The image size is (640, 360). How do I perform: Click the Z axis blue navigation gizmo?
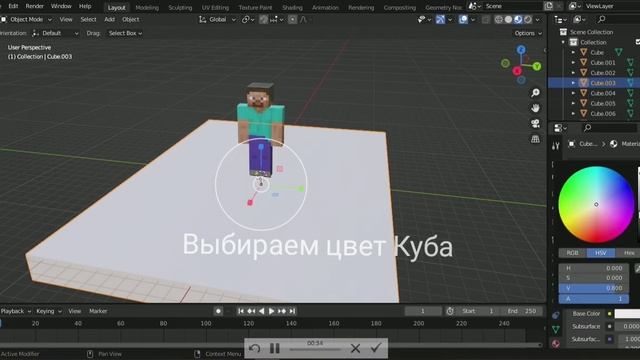pyautogui.click(x=521, y=50)
